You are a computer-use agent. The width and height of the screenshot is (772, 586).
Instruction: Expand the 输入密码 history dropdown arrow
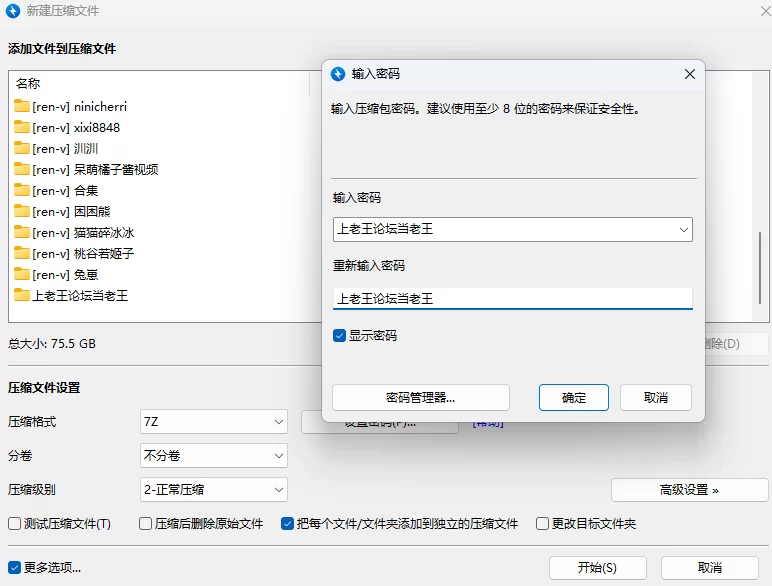pos(683,229)
